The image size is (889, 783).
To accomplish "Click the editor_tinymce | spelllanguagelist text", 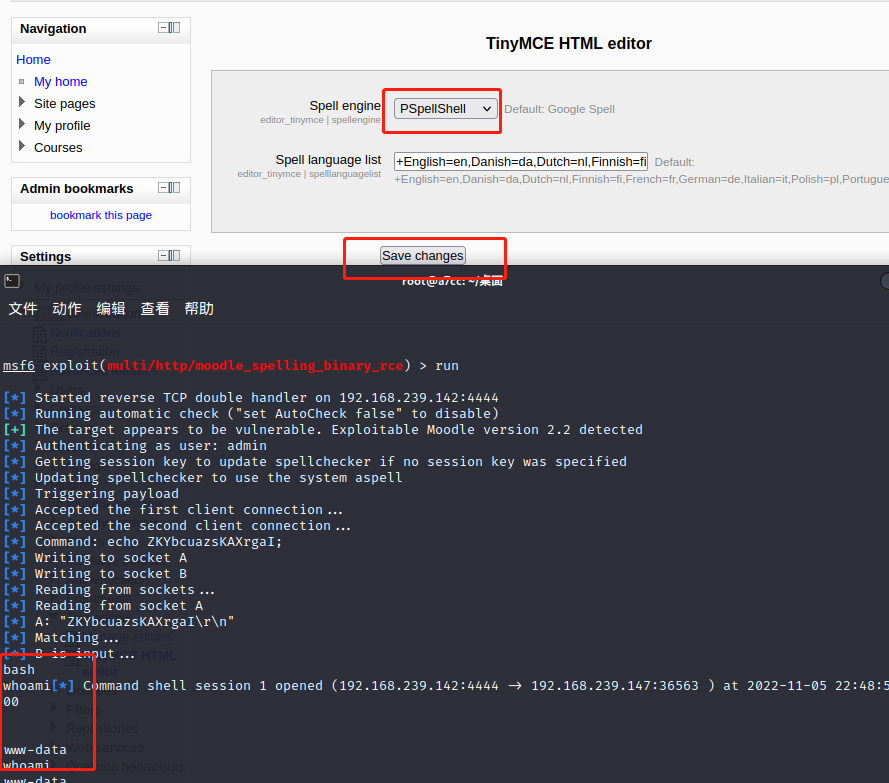I will coord(309,173).
